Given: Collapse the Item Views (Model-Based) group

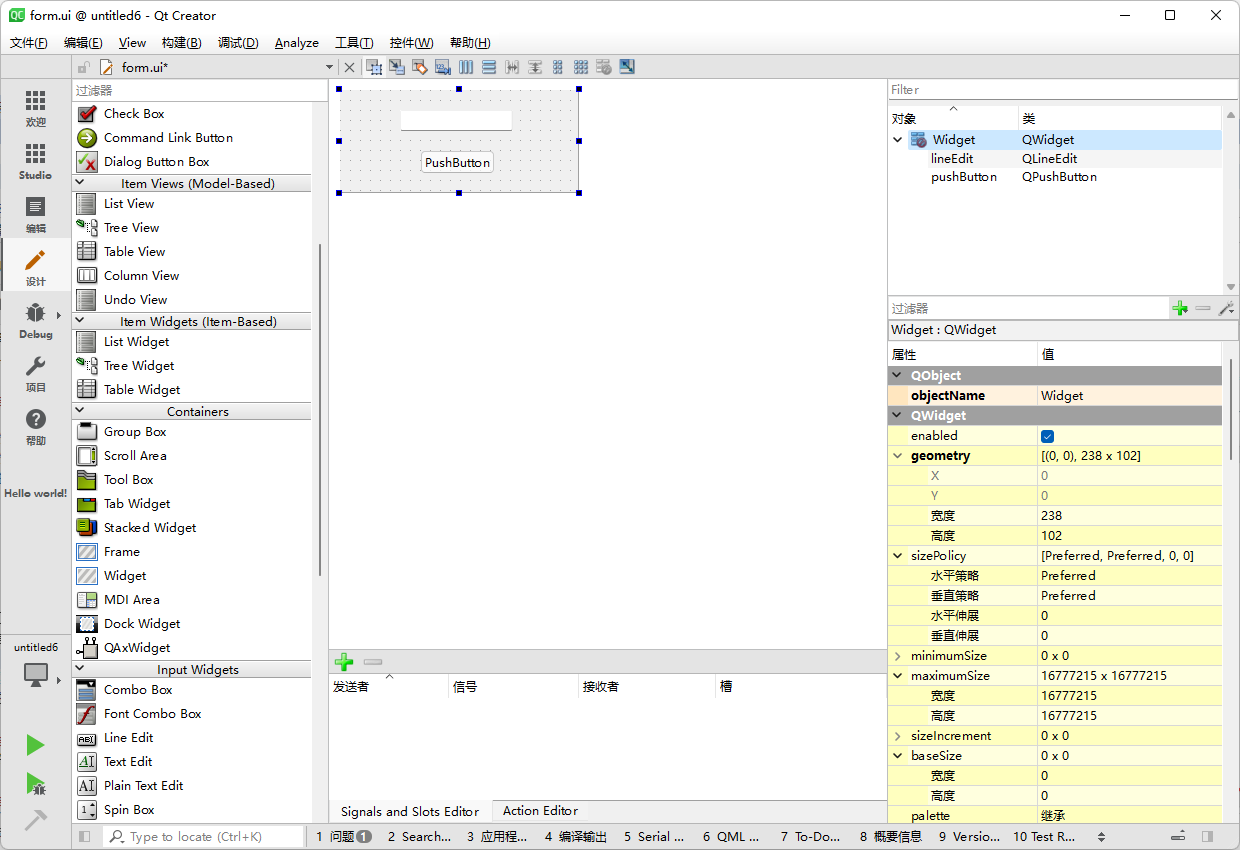Looking at the screenshot, I should (x=80, y=183).
